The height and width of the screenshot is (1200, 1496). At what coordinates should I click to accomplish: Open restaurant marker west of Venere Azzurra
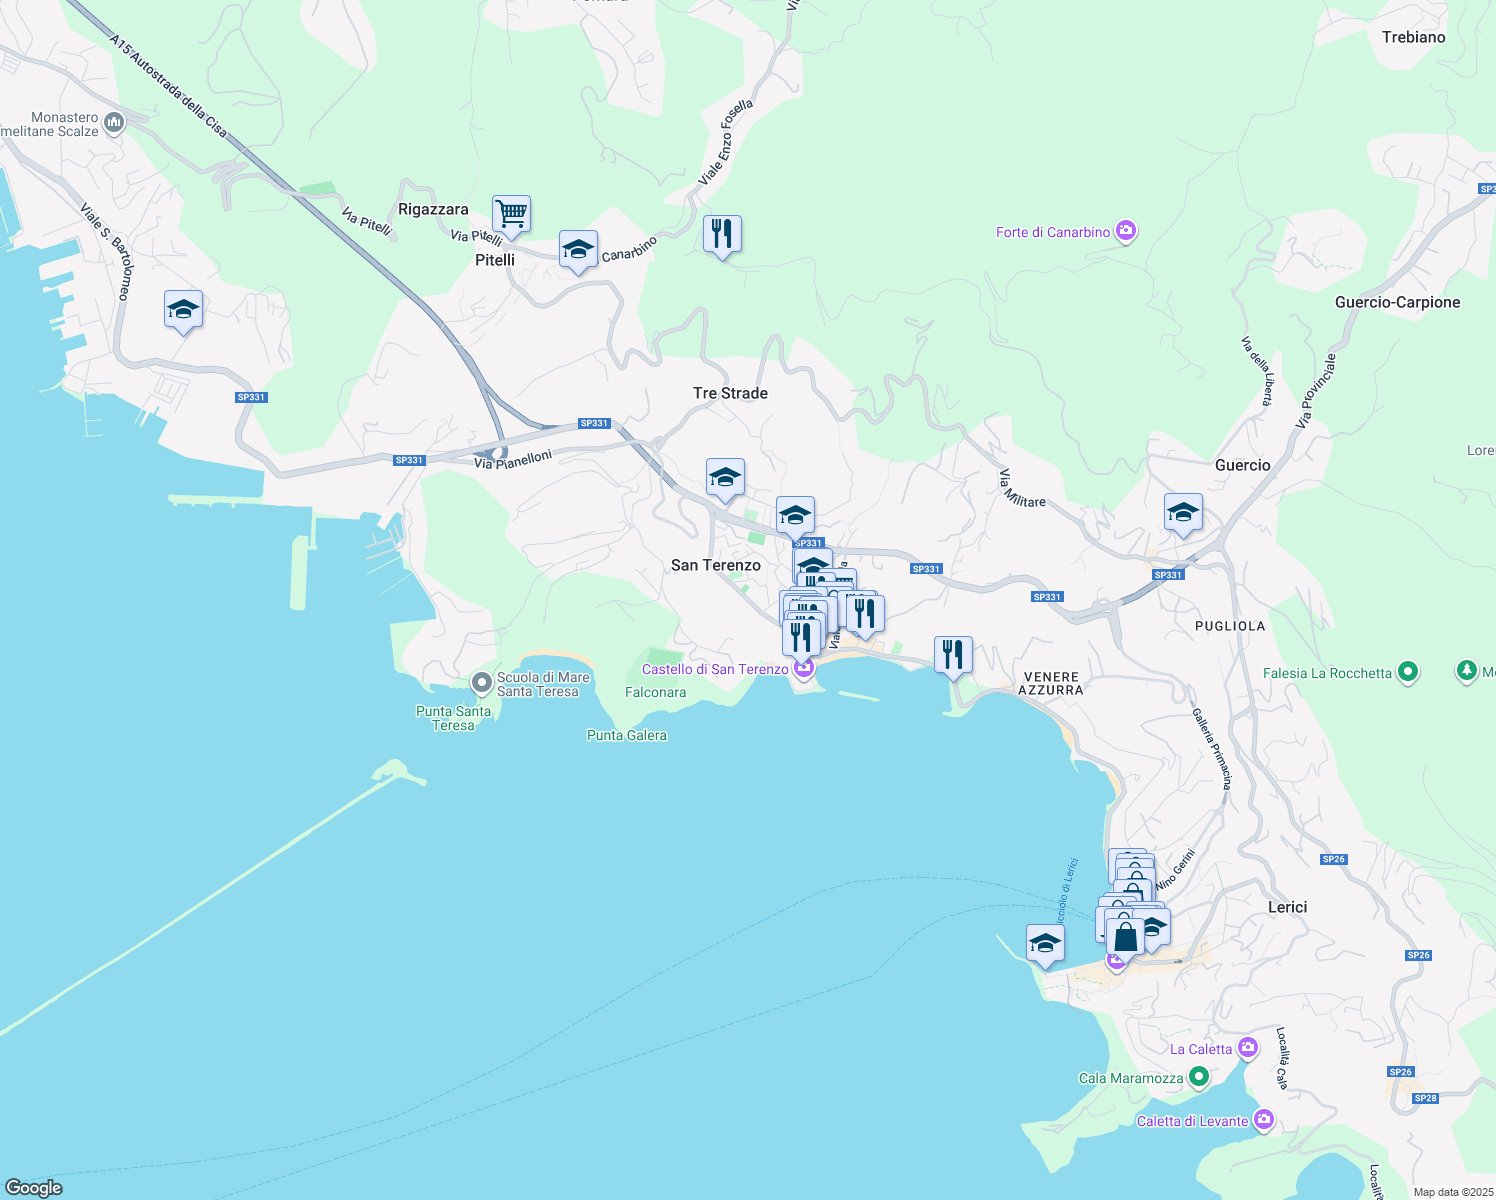click(953, 655)
